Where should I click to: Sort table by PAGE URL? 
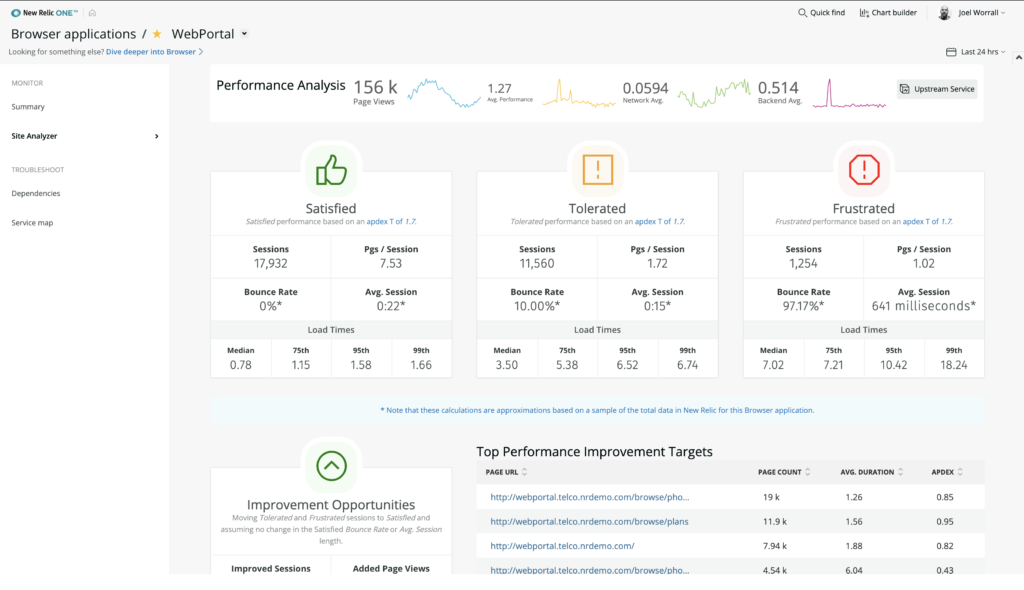[x=506, y=472]
